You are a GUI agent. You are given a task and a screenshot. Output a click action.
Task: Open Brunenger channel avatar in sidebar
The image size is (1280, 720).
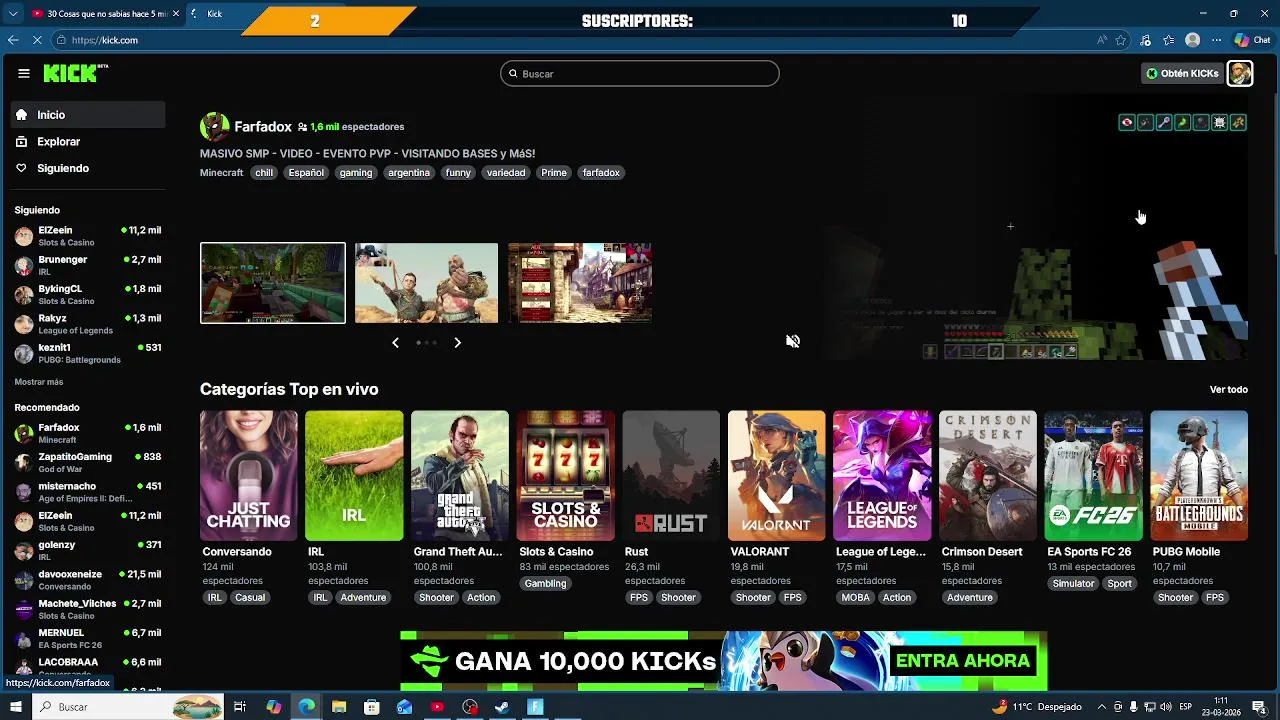pos(24,265)
